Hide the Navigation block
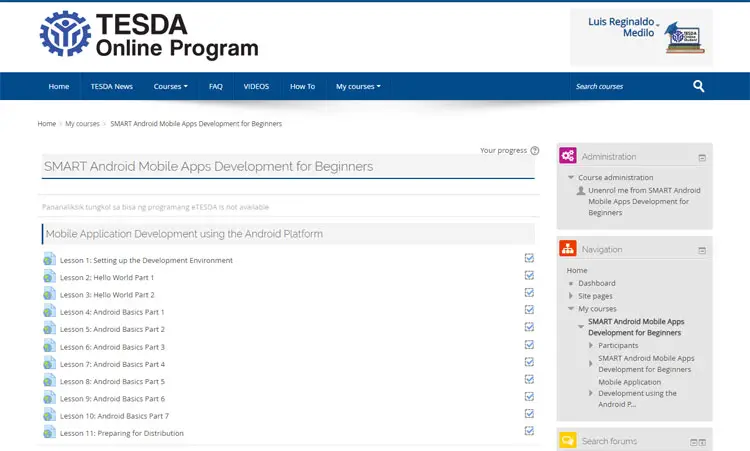The width and height of the screenshot is (750, 451). (702, 250)
